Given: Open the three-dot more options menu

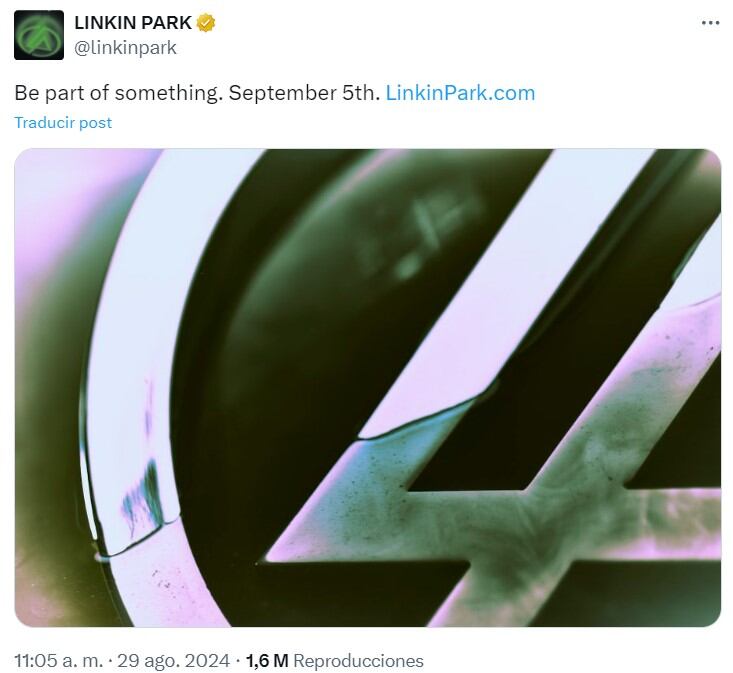Looking at the screenshot, I should point(711,22).
